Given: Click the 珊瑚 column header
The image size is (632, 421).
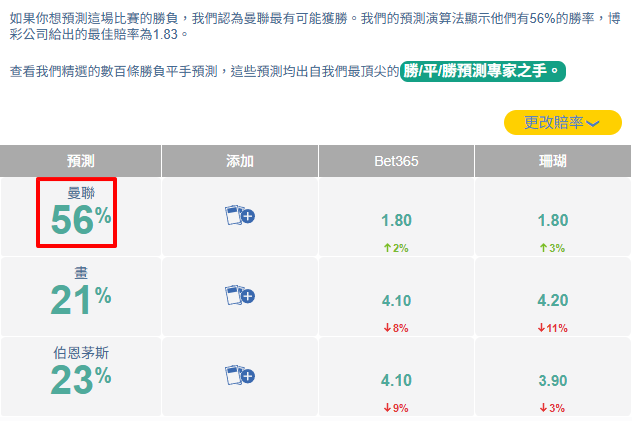Looking at the screenshot, I should (x=553, y=161).
